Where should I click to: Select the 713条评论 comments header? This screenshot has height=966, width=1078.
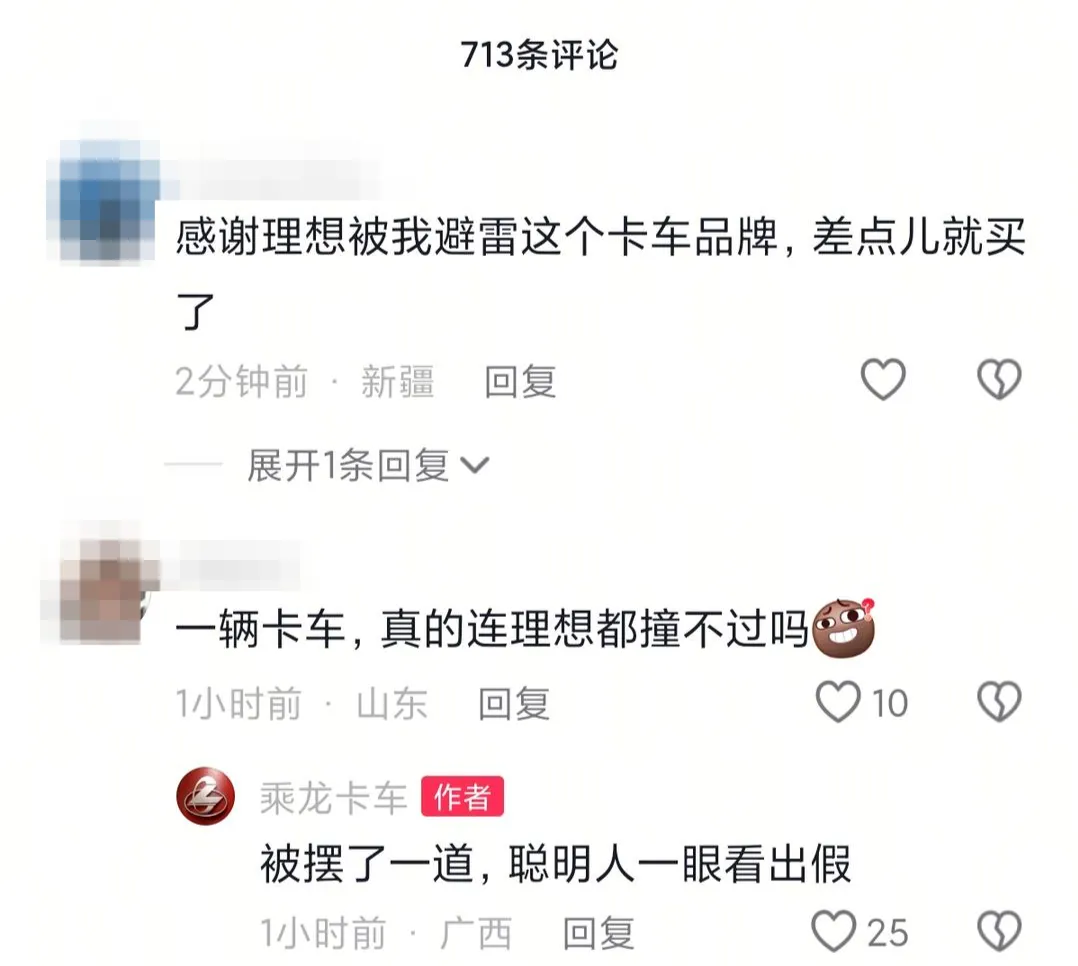(539, 54)
